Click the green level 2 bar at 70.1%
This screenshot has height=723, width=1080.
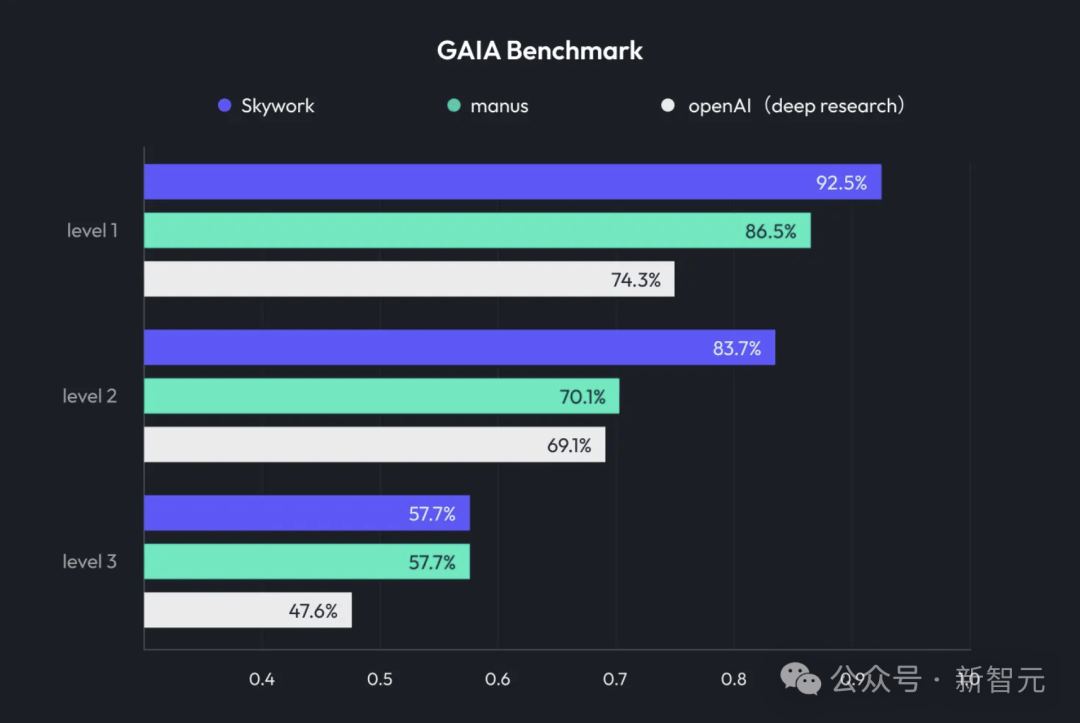pyautogui.click(x=381, y=396)
